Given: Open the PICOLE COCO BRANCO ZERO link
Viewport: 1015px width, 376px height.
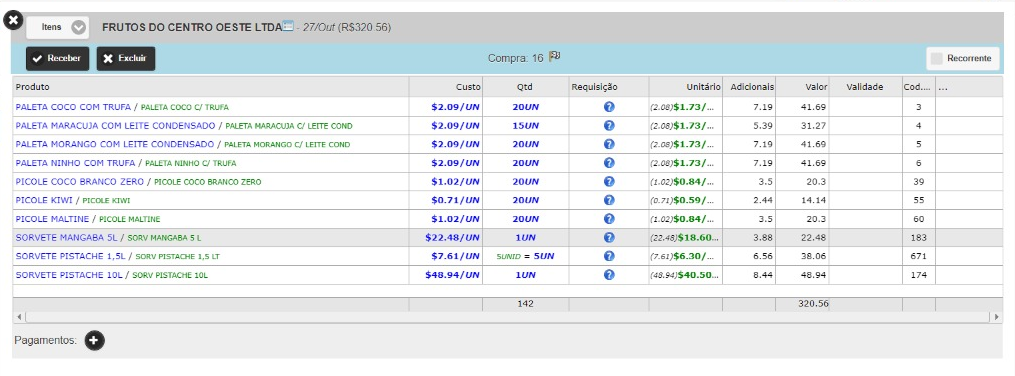Looking at the screenshot, I should coord(80,182).
